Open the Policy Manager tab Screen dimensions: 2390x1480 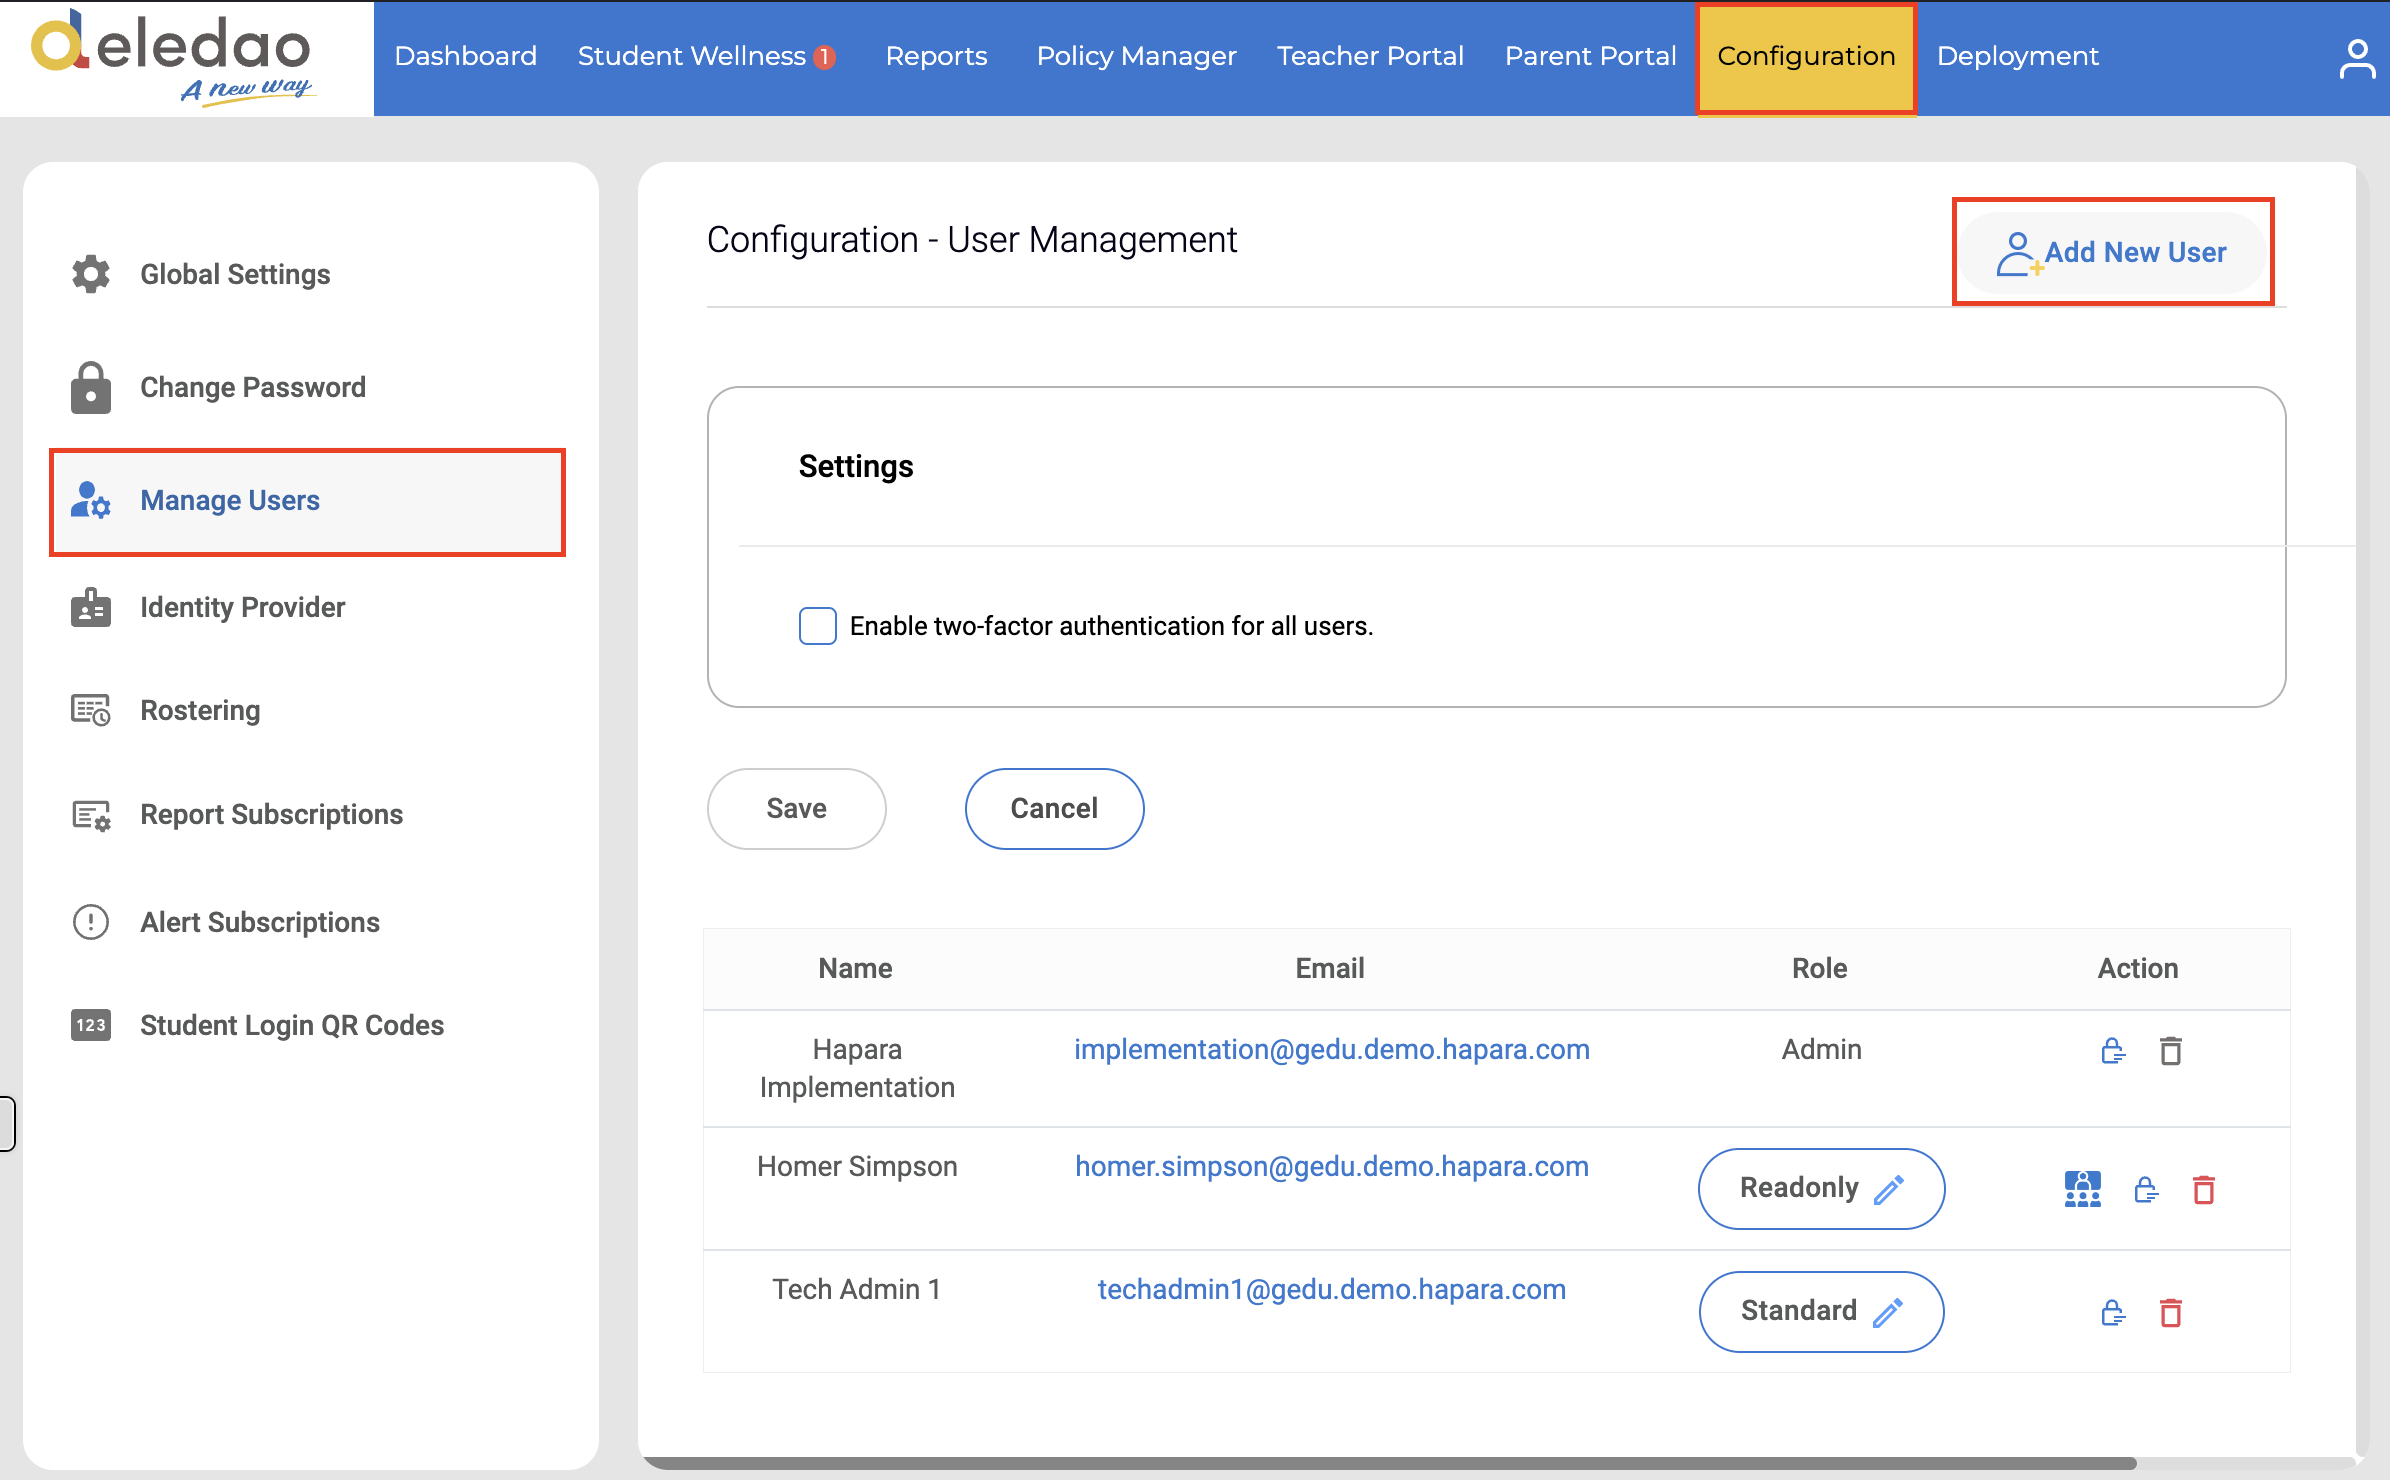pyautogui.click(x=1136, y=57)
